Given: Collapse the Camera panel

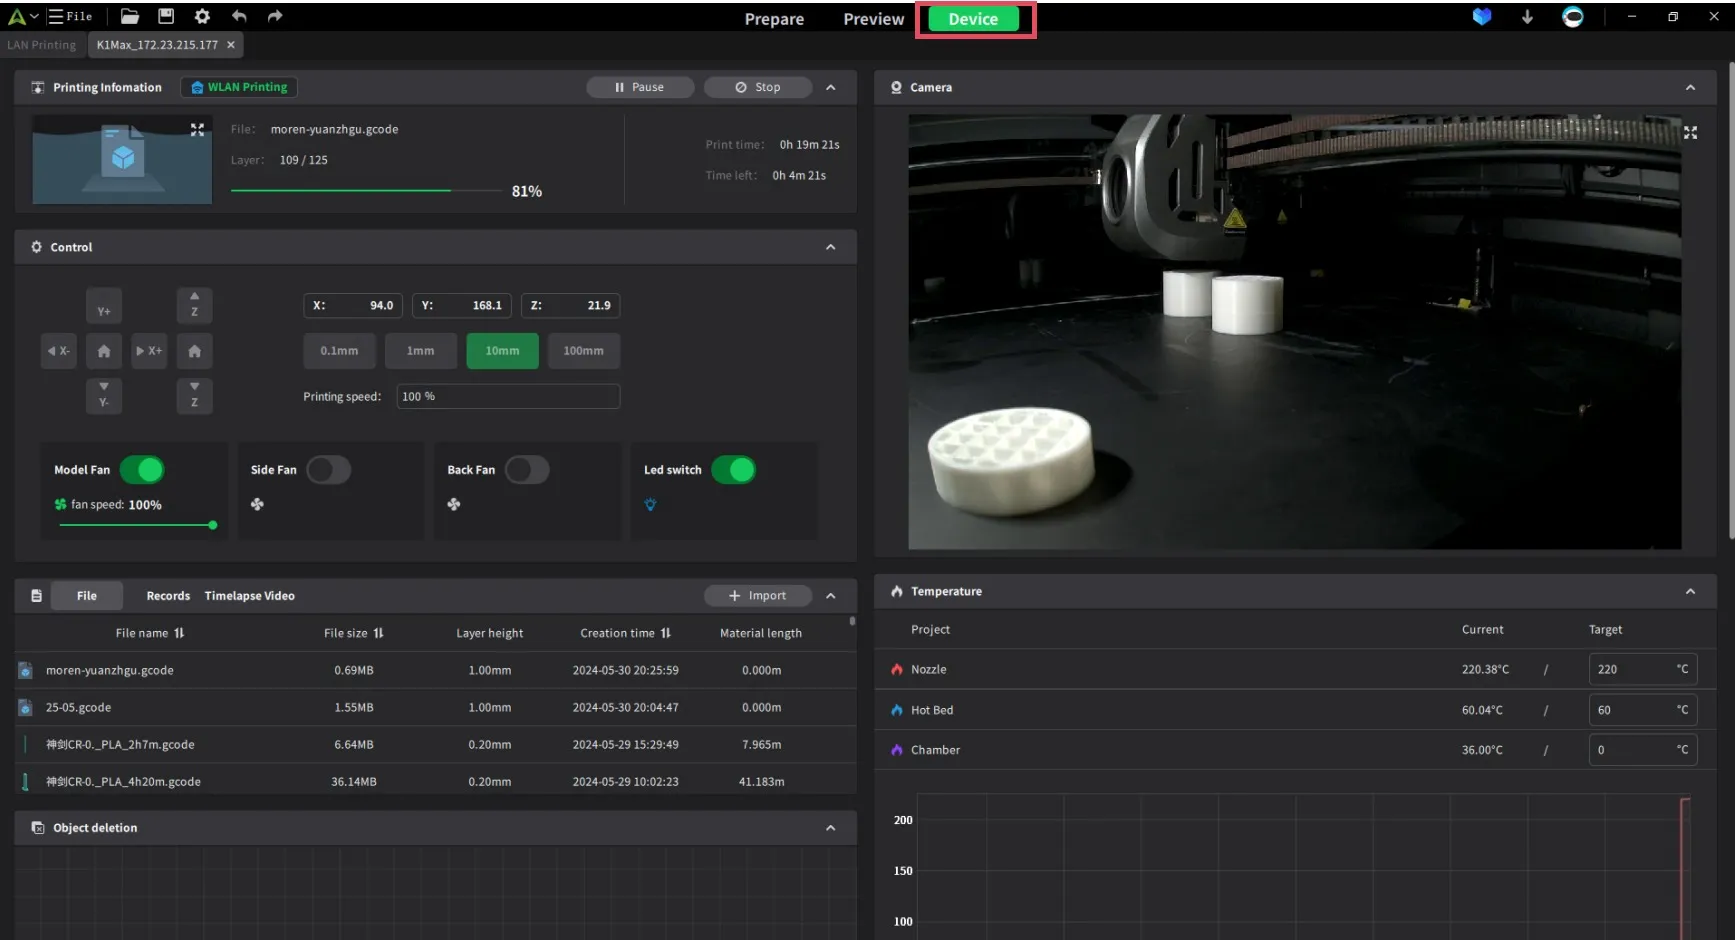Looking at the screenshot, I should tap(1690, 88).
